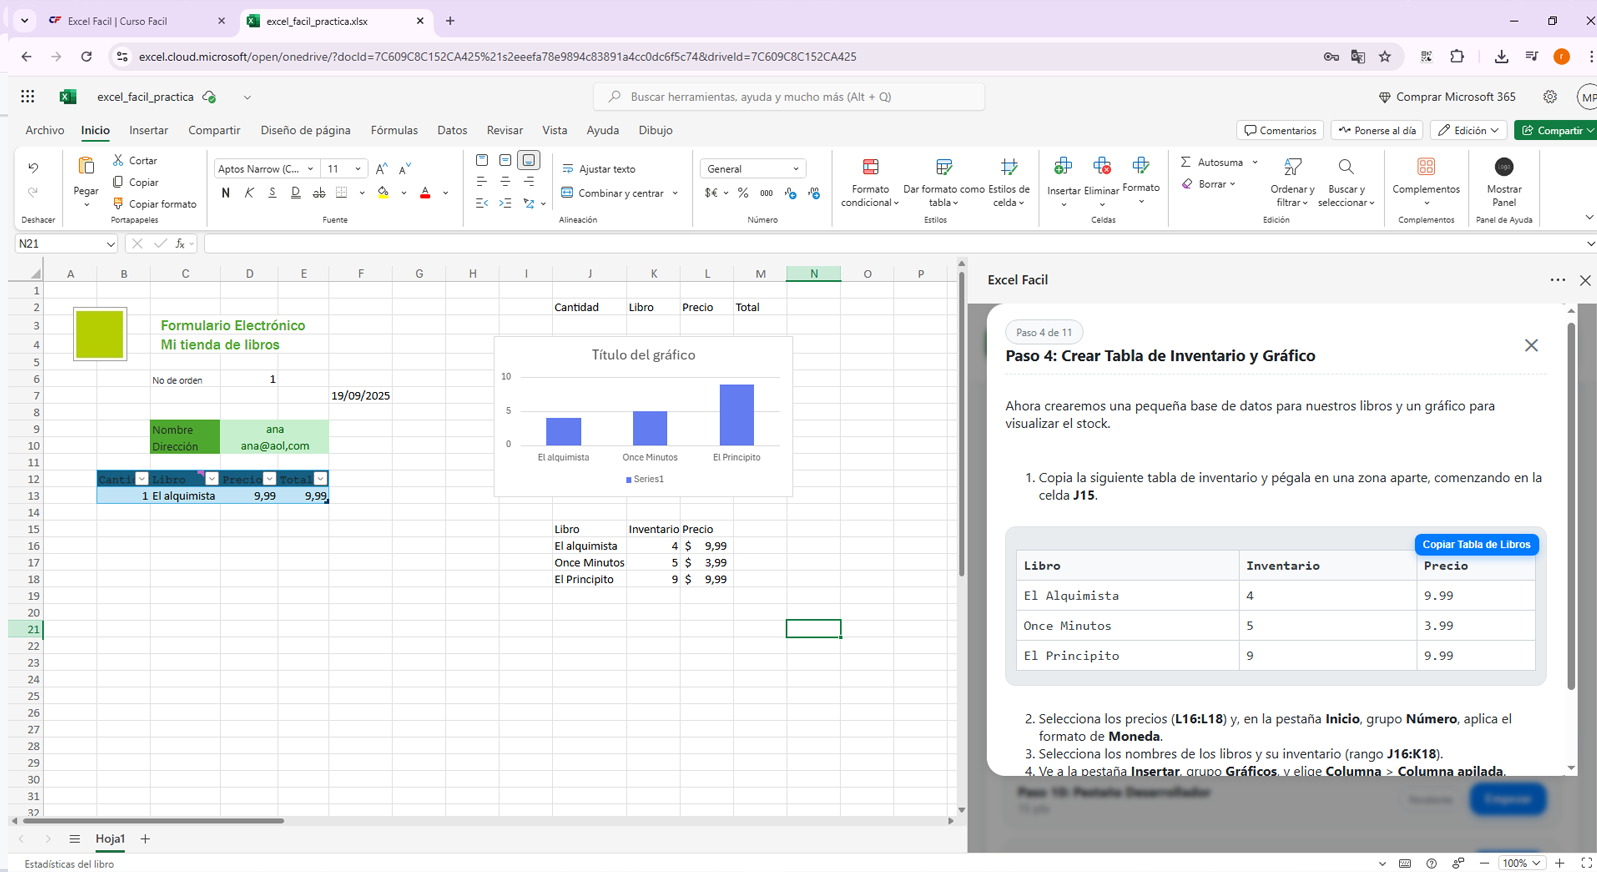Open Estilos de celda gallery
The image size is (1597, 872).
click(x=1009, y=181)
